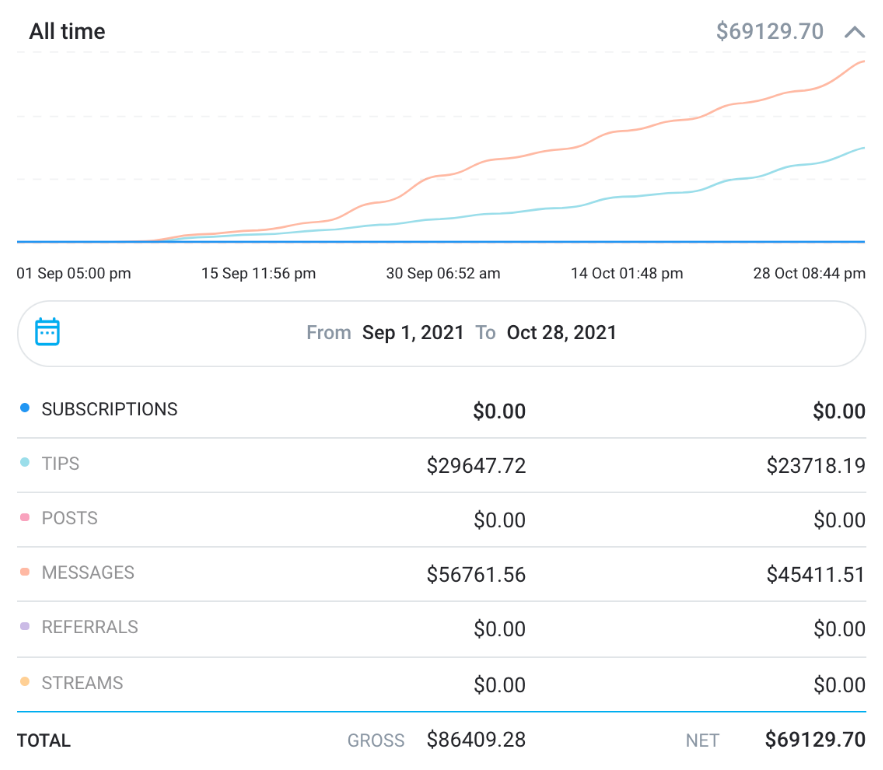The image size is (883, 770).
Task: Toggle the SUBSCRIPTIONS series row
Action: pos(109,409)
